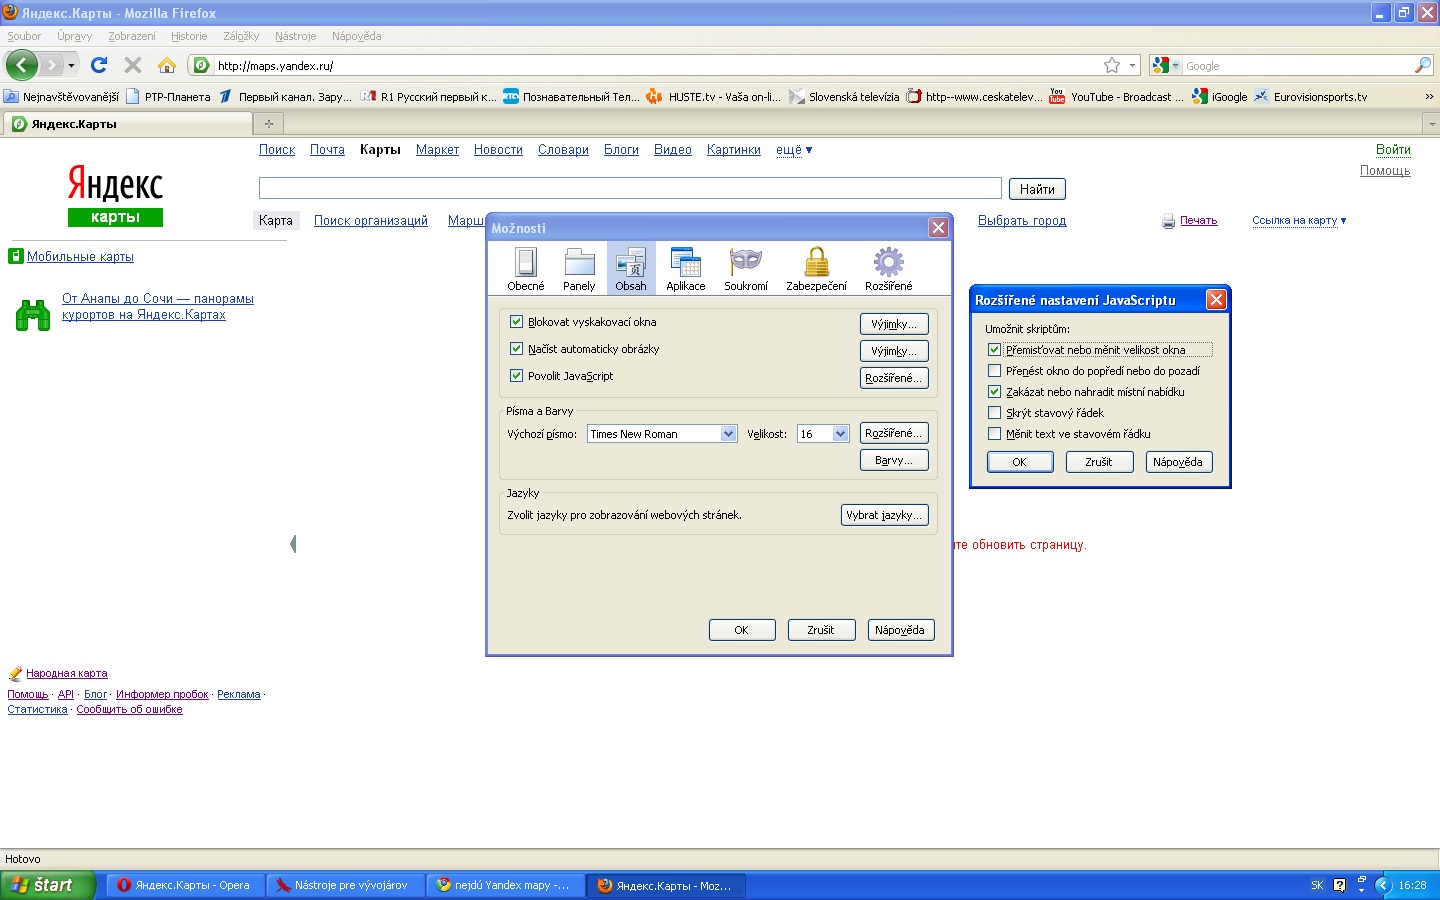Bookmark this page with the star icon
The image size is (1440, 900).
1112,65
